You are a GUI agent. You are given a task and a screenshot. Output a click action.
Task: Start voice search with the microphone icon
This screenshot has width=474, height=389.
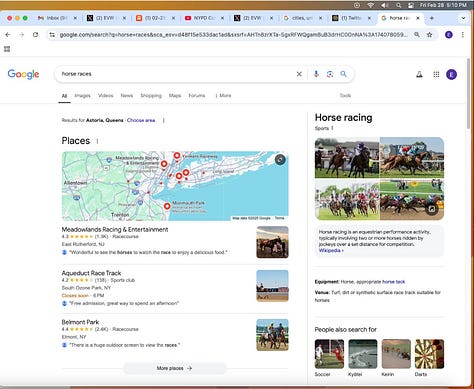[316, 74]
